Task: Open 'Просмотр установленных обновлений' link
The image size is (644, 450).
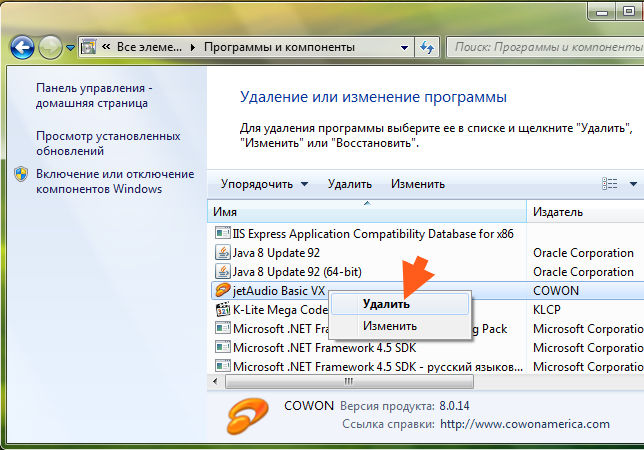Action: pyautogui.click(x=108, y=143)
